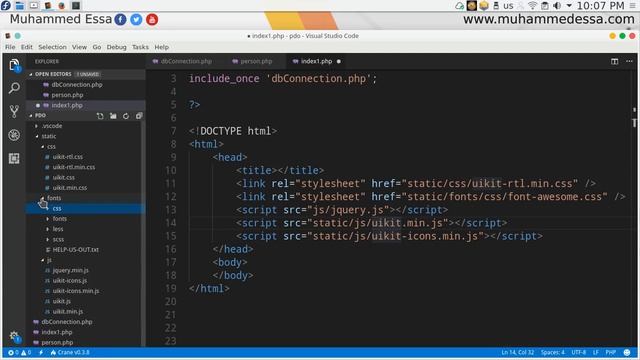
Task: Click the YouTube icon beside Muhammed Essa
Action: click(x=152, y=19)
